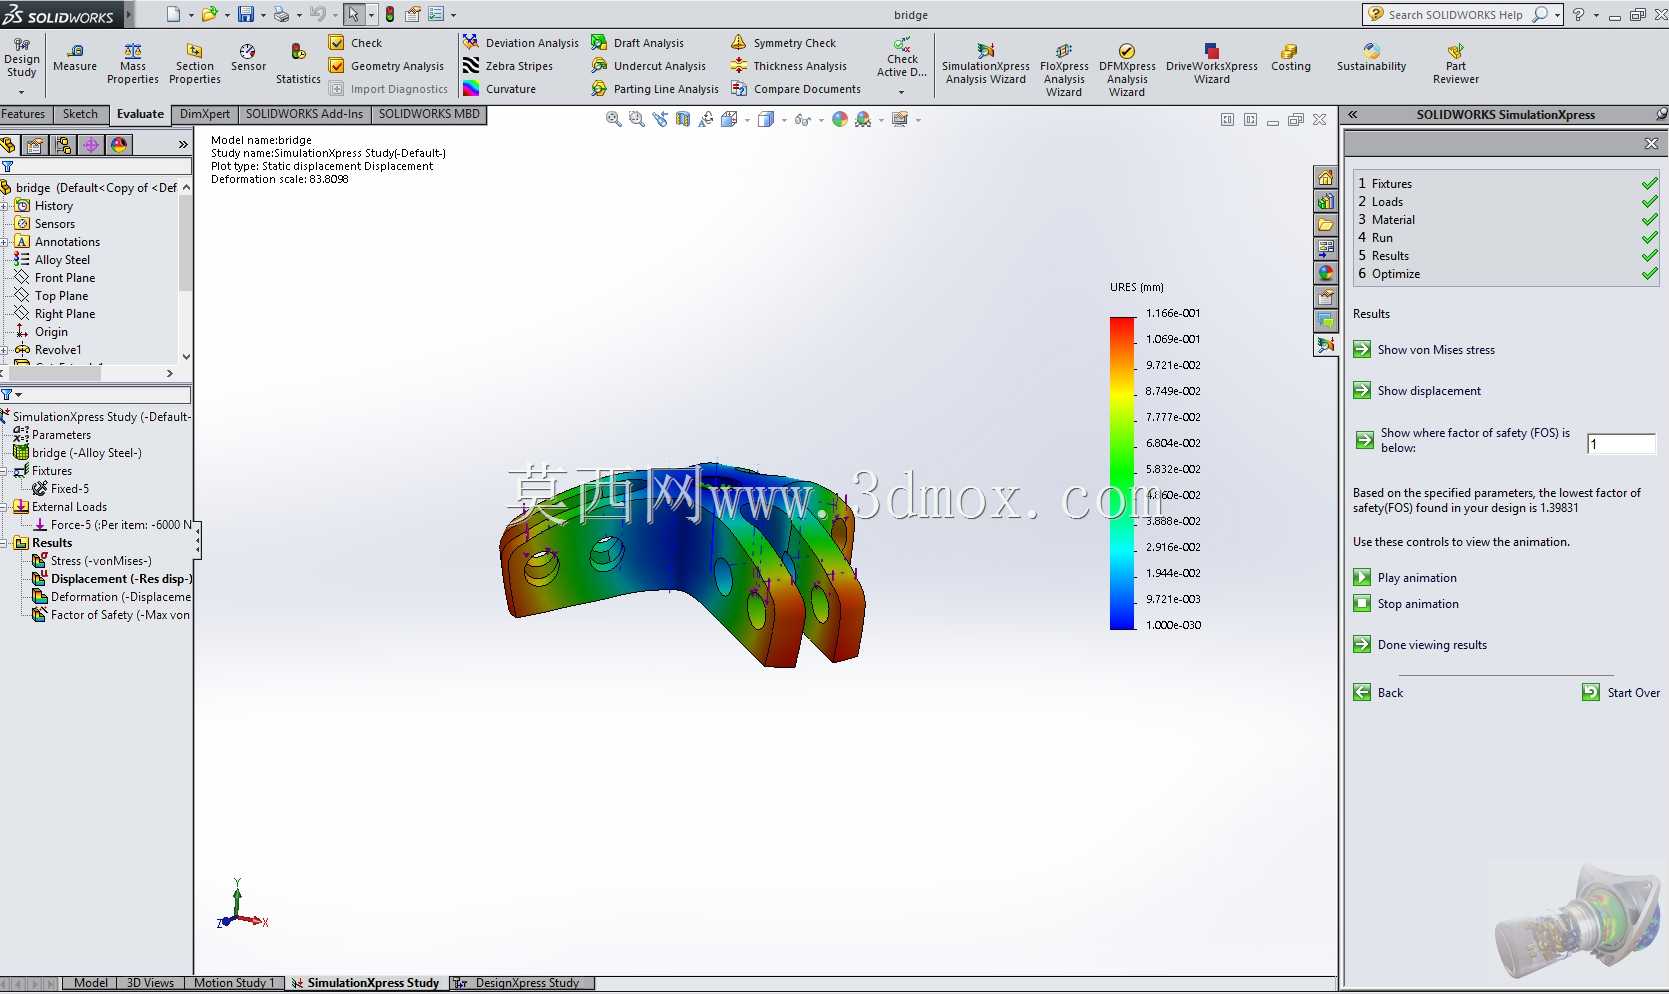Click the factor of safety input field
The height and width of the screenshot is (994, 1669).
pyautogui.click(x=1621, y=444)
